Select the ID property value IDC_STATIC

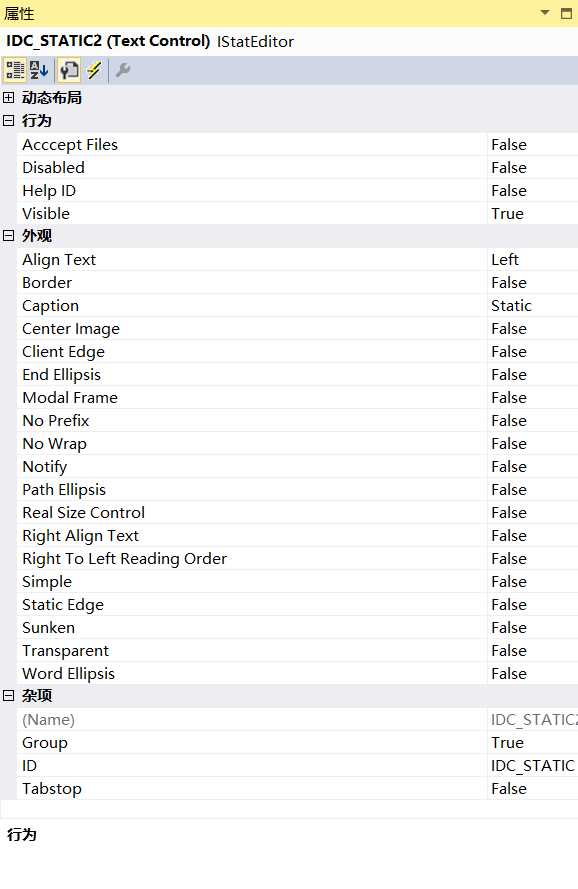click(x=532, y=766)
